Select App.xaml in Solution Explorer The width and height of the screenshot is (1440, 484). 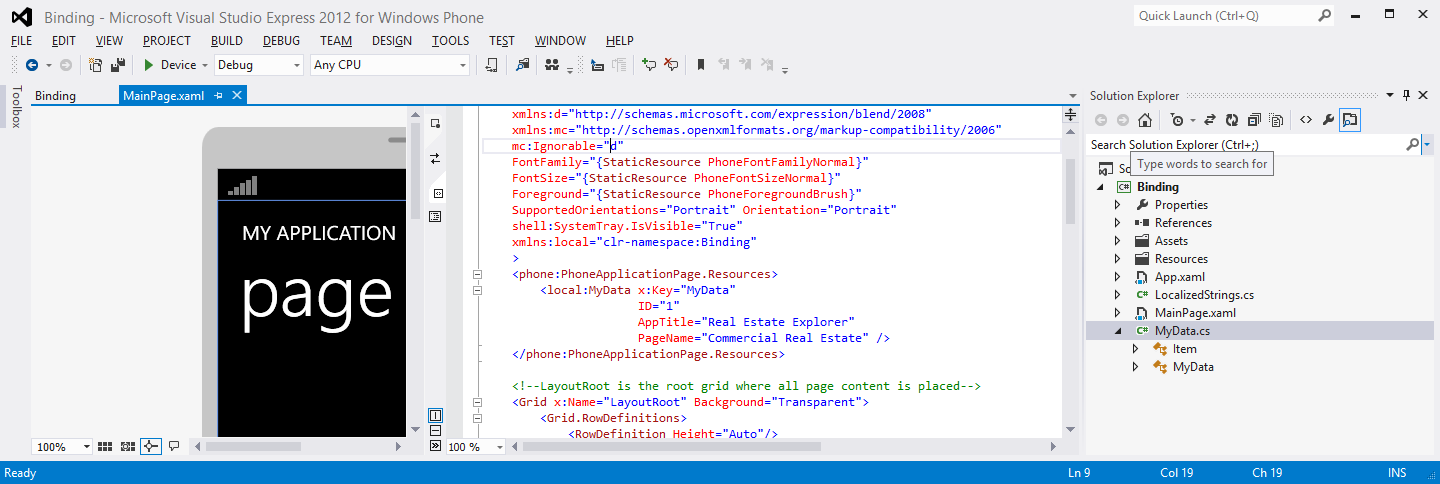point(1180,277)
